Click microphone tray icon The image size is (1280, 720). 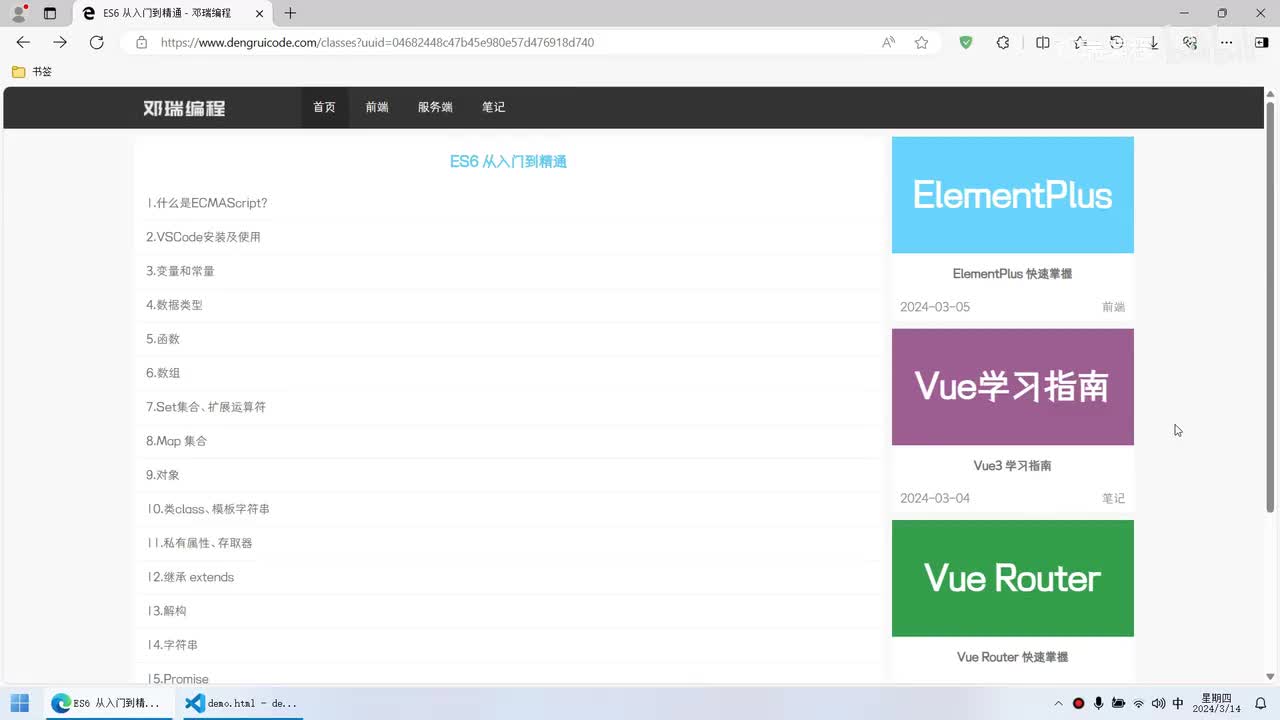[1098, 703]
